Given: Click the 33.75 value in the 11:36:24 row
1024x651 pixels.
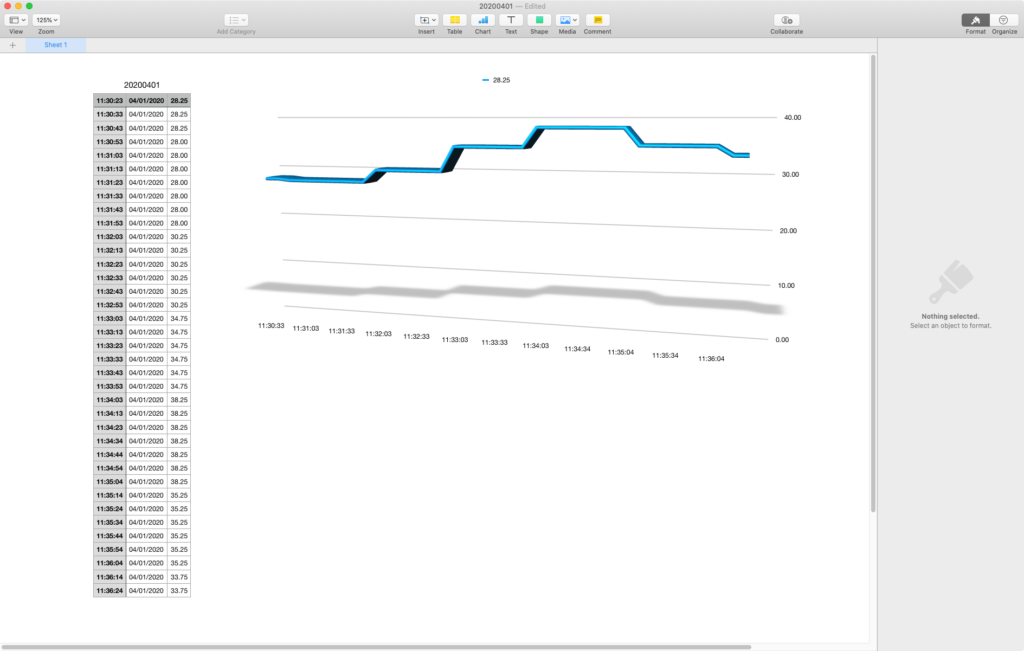Looking at the screenshot, I should coord(179,591).
